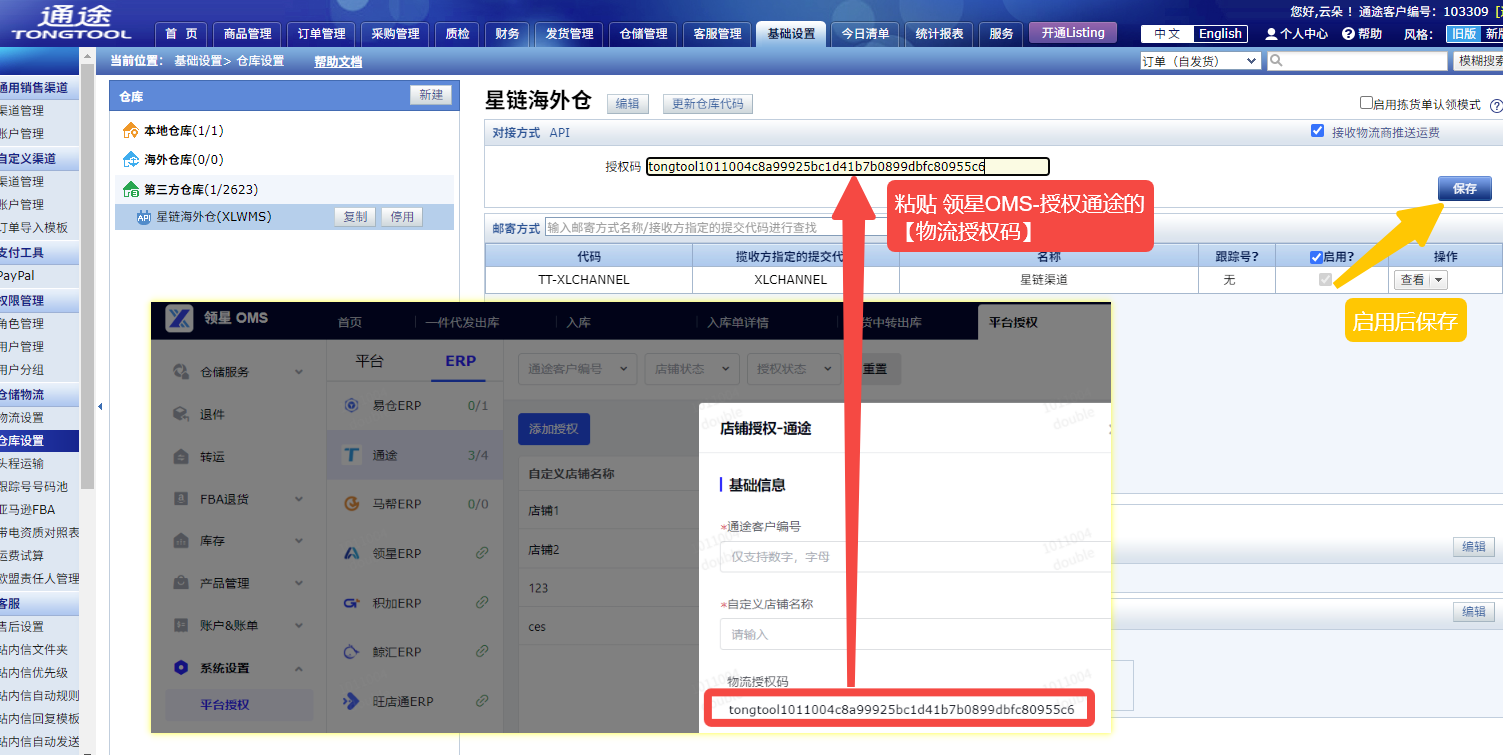The image size is (1503, 755).
Task: Click the magnifier icon in the search box
Action: click(1276, 61)
